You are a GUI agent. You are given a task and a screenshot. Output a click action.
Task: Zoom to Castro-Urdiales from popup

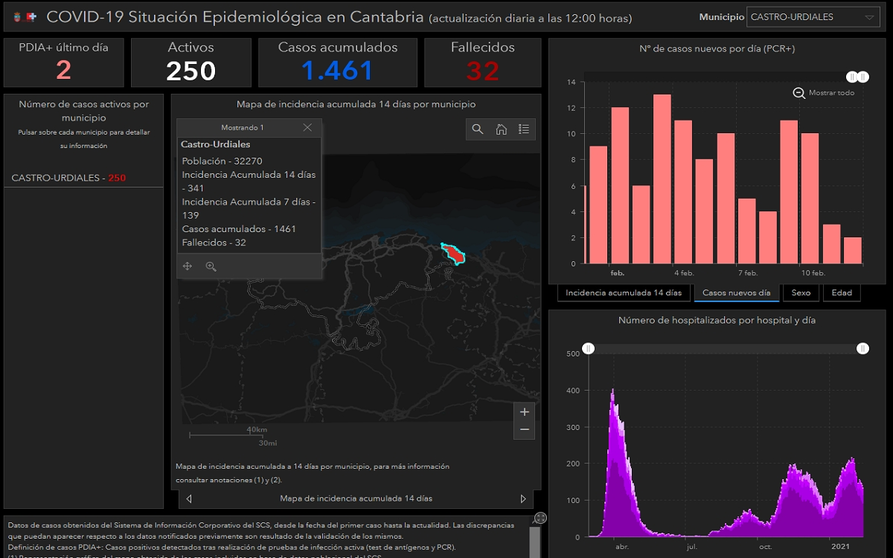[211, 266]
